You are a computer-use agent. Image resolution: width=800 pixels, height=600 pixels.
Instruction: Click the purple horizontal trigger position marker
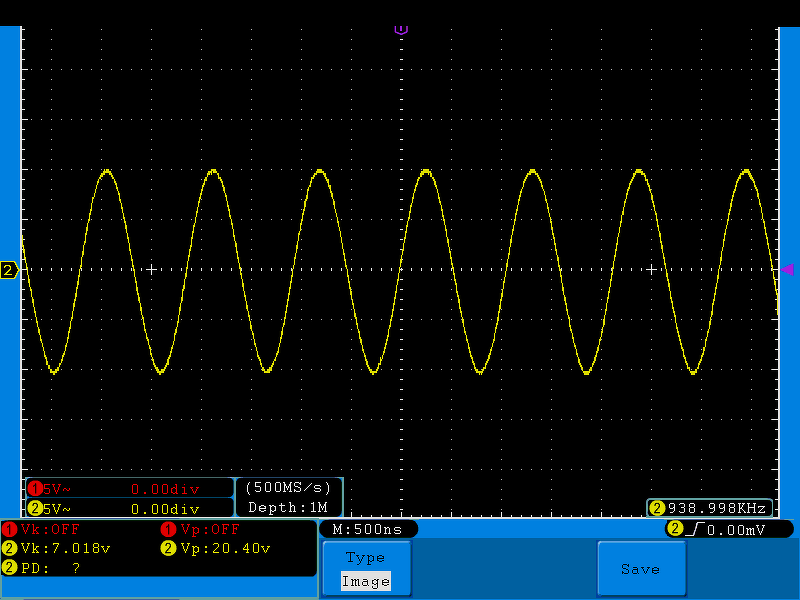401,30
